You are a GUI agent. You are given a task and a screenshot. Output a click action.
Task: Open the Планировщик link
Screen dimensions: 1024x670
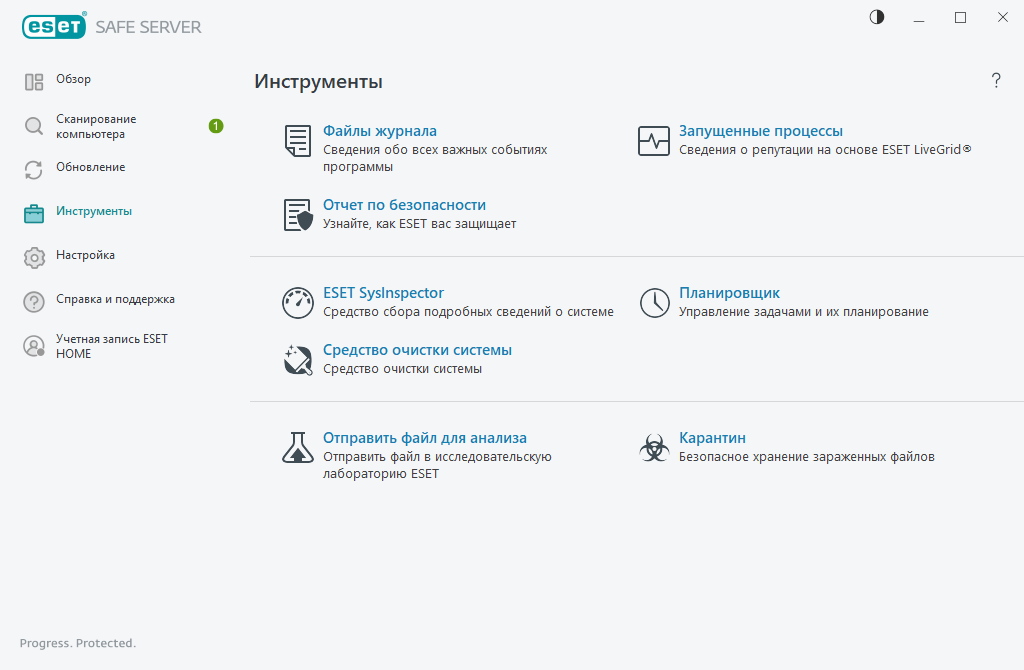tap(729, 293)
